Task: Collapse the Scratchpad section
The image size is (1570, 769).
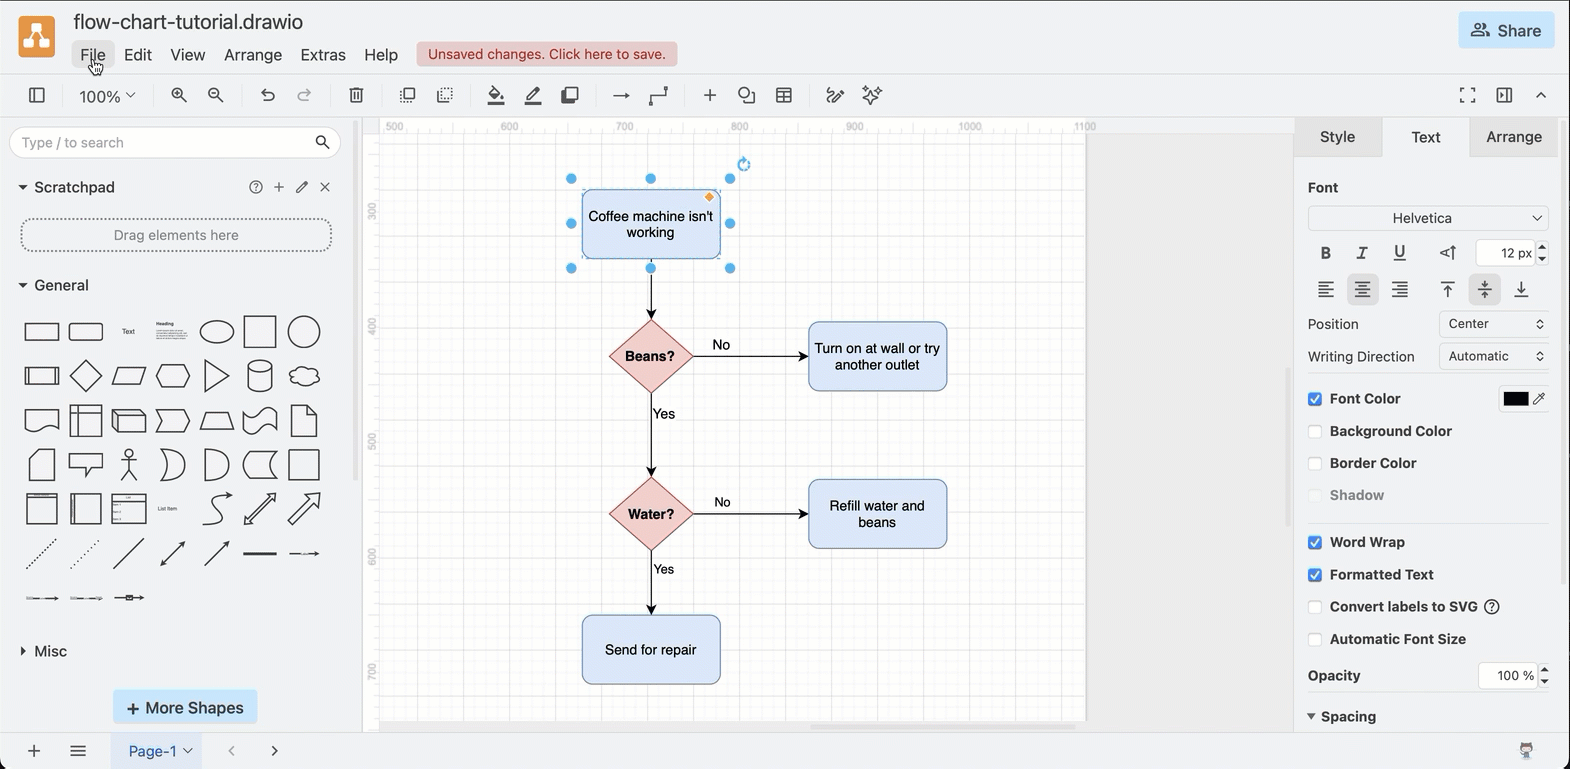Action: [x=23, y=187]
